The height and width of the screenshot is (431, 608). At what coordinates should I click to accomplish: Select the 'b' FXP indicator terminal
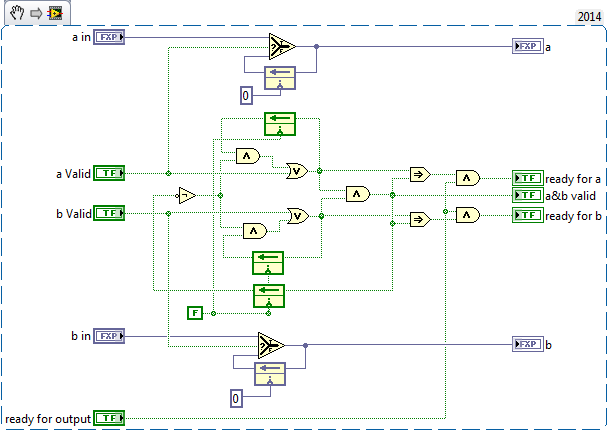point(528,344)
